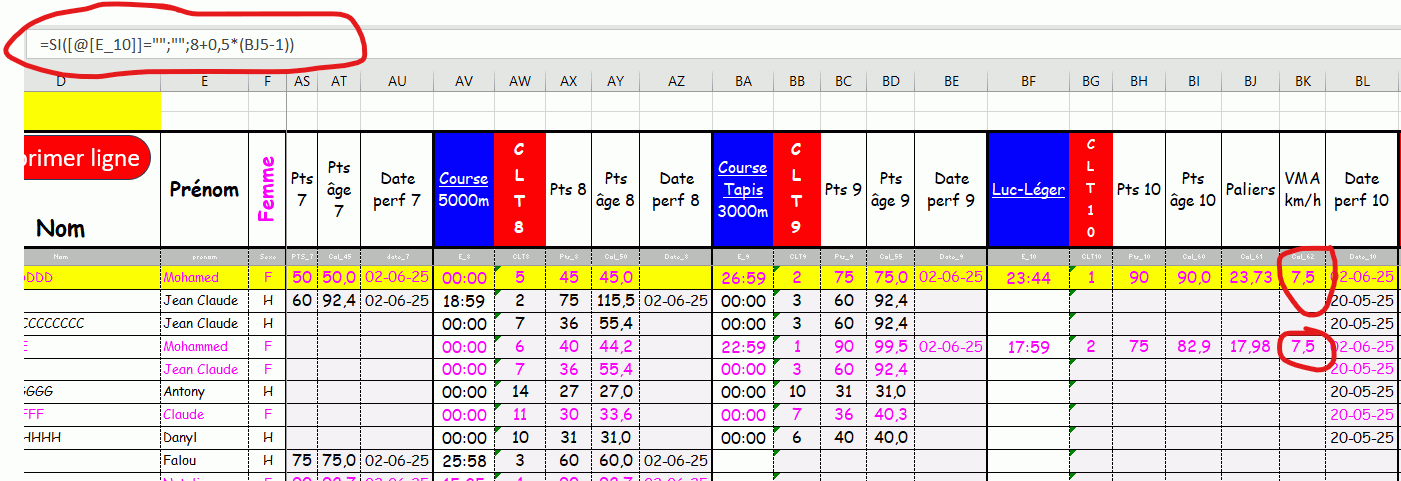Viewport: 1401px width, 481px height.
Task: Select the VMA 7,5 cell in Mohammed row
Action: [1303, 346]
